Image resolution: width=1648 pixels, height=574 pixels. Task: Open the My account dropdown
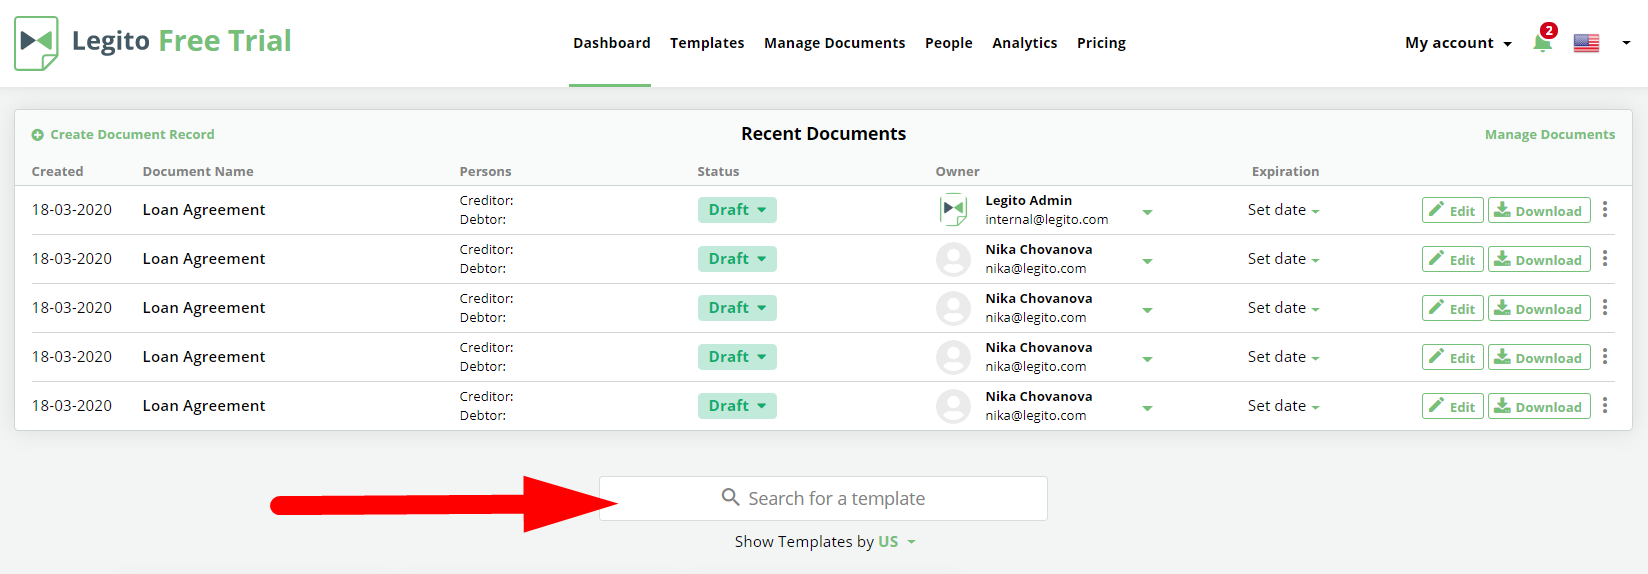[1458, 43]
